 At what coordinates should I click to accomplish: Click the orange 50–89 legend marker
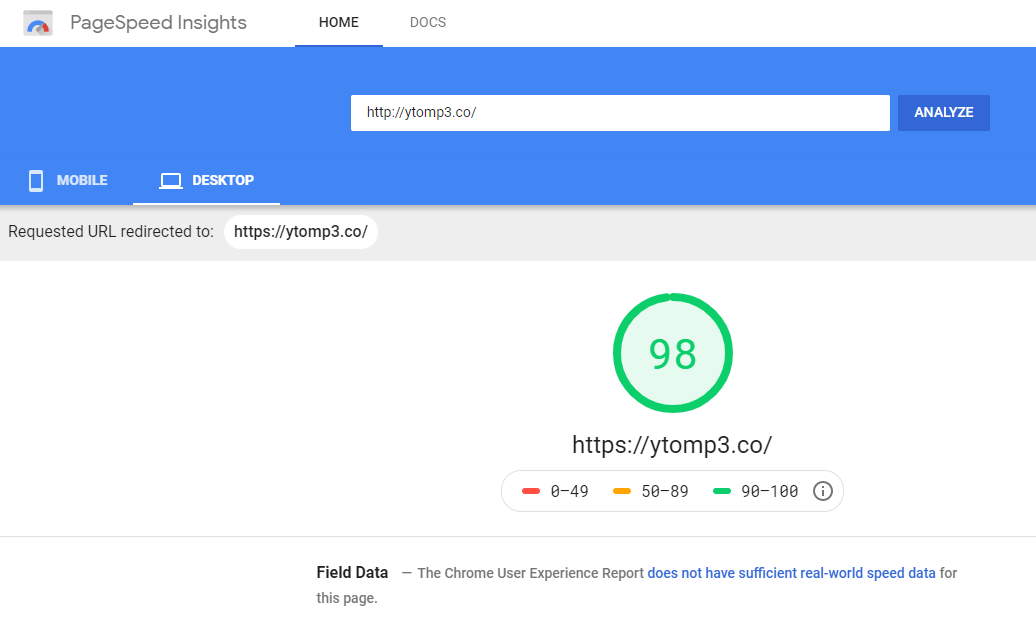tap(622, 491)
